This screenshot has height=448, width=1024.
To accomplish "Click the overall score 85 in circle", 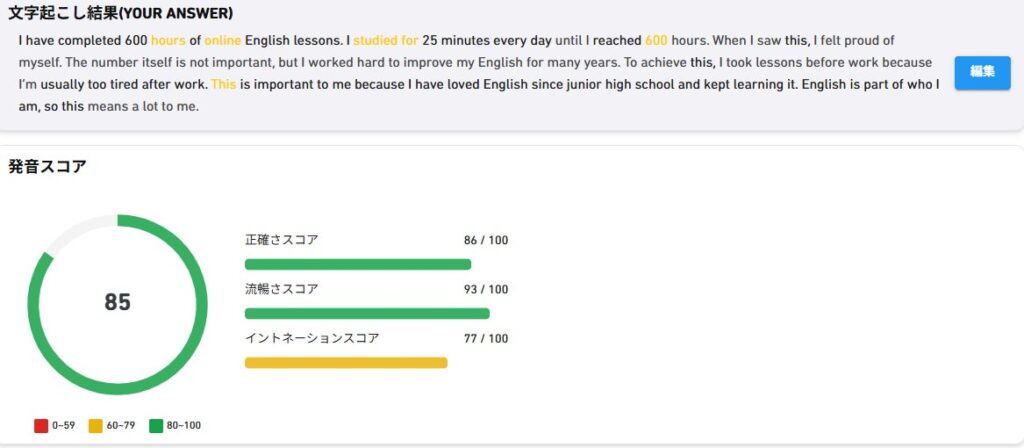I will 118,302.
